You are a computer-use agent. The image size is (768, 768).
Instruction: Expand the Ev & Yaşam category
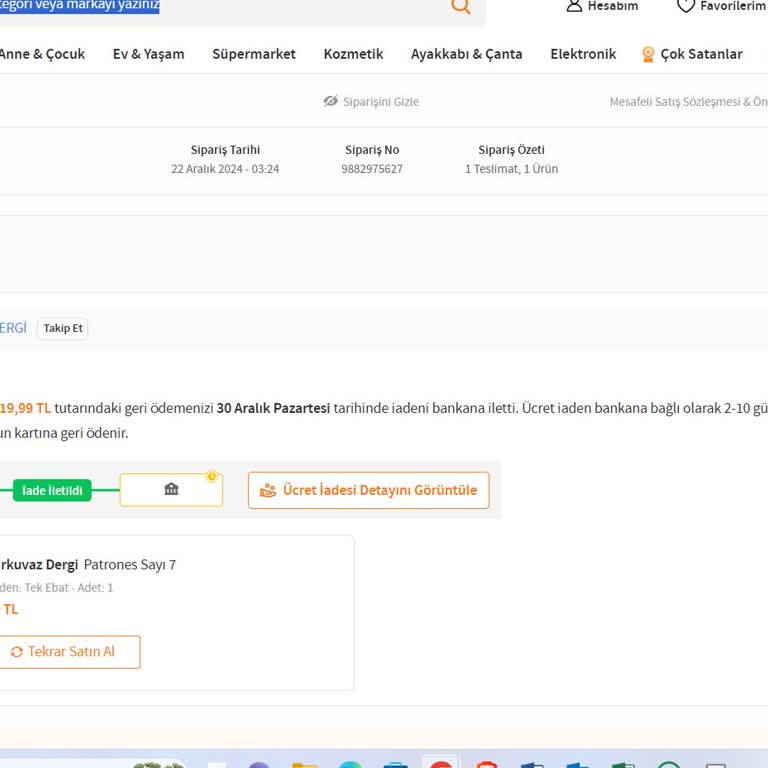(x=148, y=54)
